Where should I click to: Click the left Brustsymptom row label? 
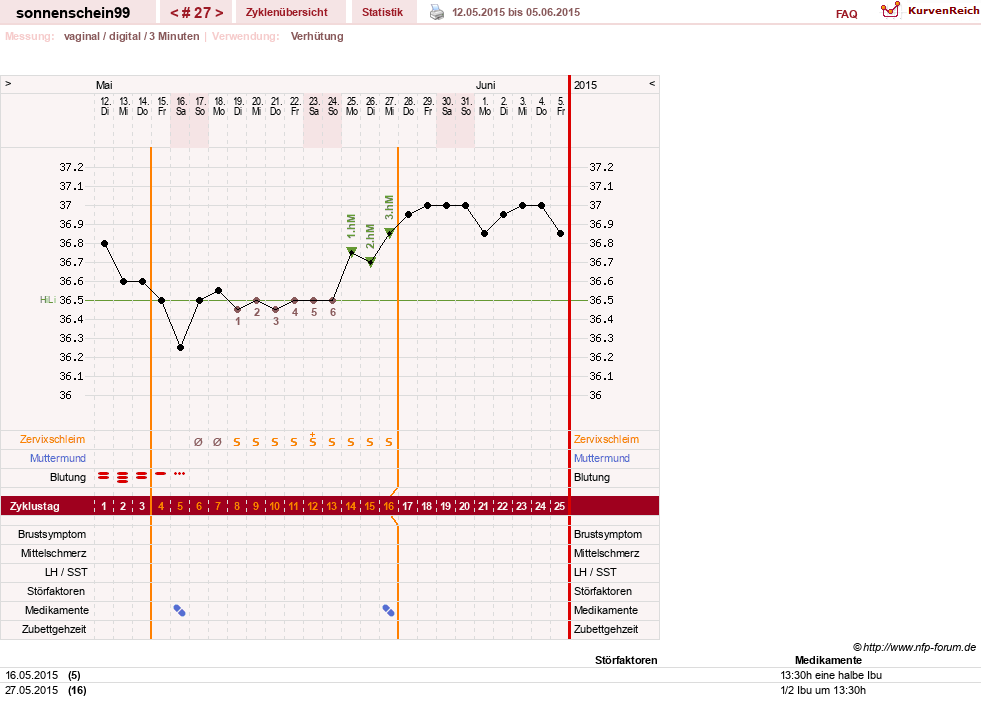pos(52,534)
